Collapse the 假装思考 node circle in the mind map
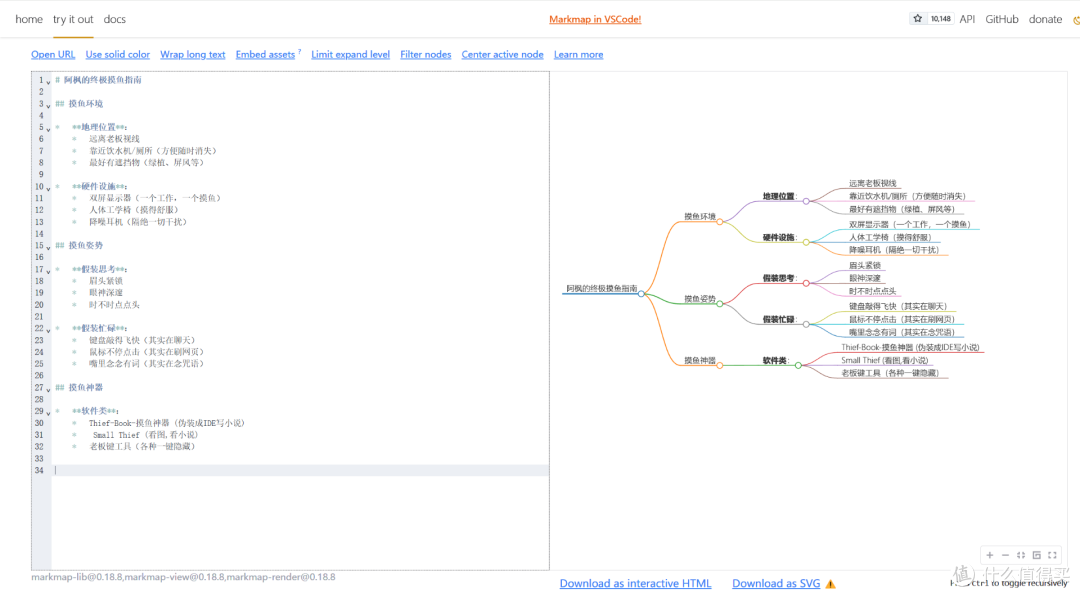 [x=806, y=283]
